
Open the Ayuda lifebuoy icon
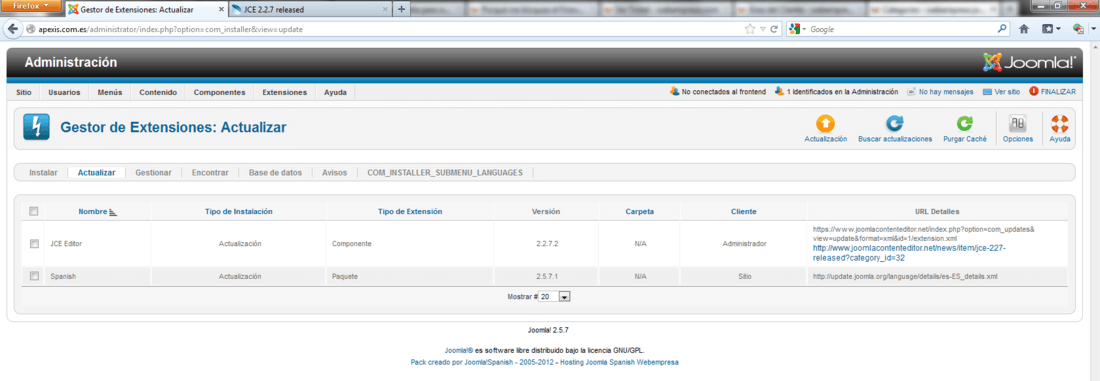(x=1059, y=124)
